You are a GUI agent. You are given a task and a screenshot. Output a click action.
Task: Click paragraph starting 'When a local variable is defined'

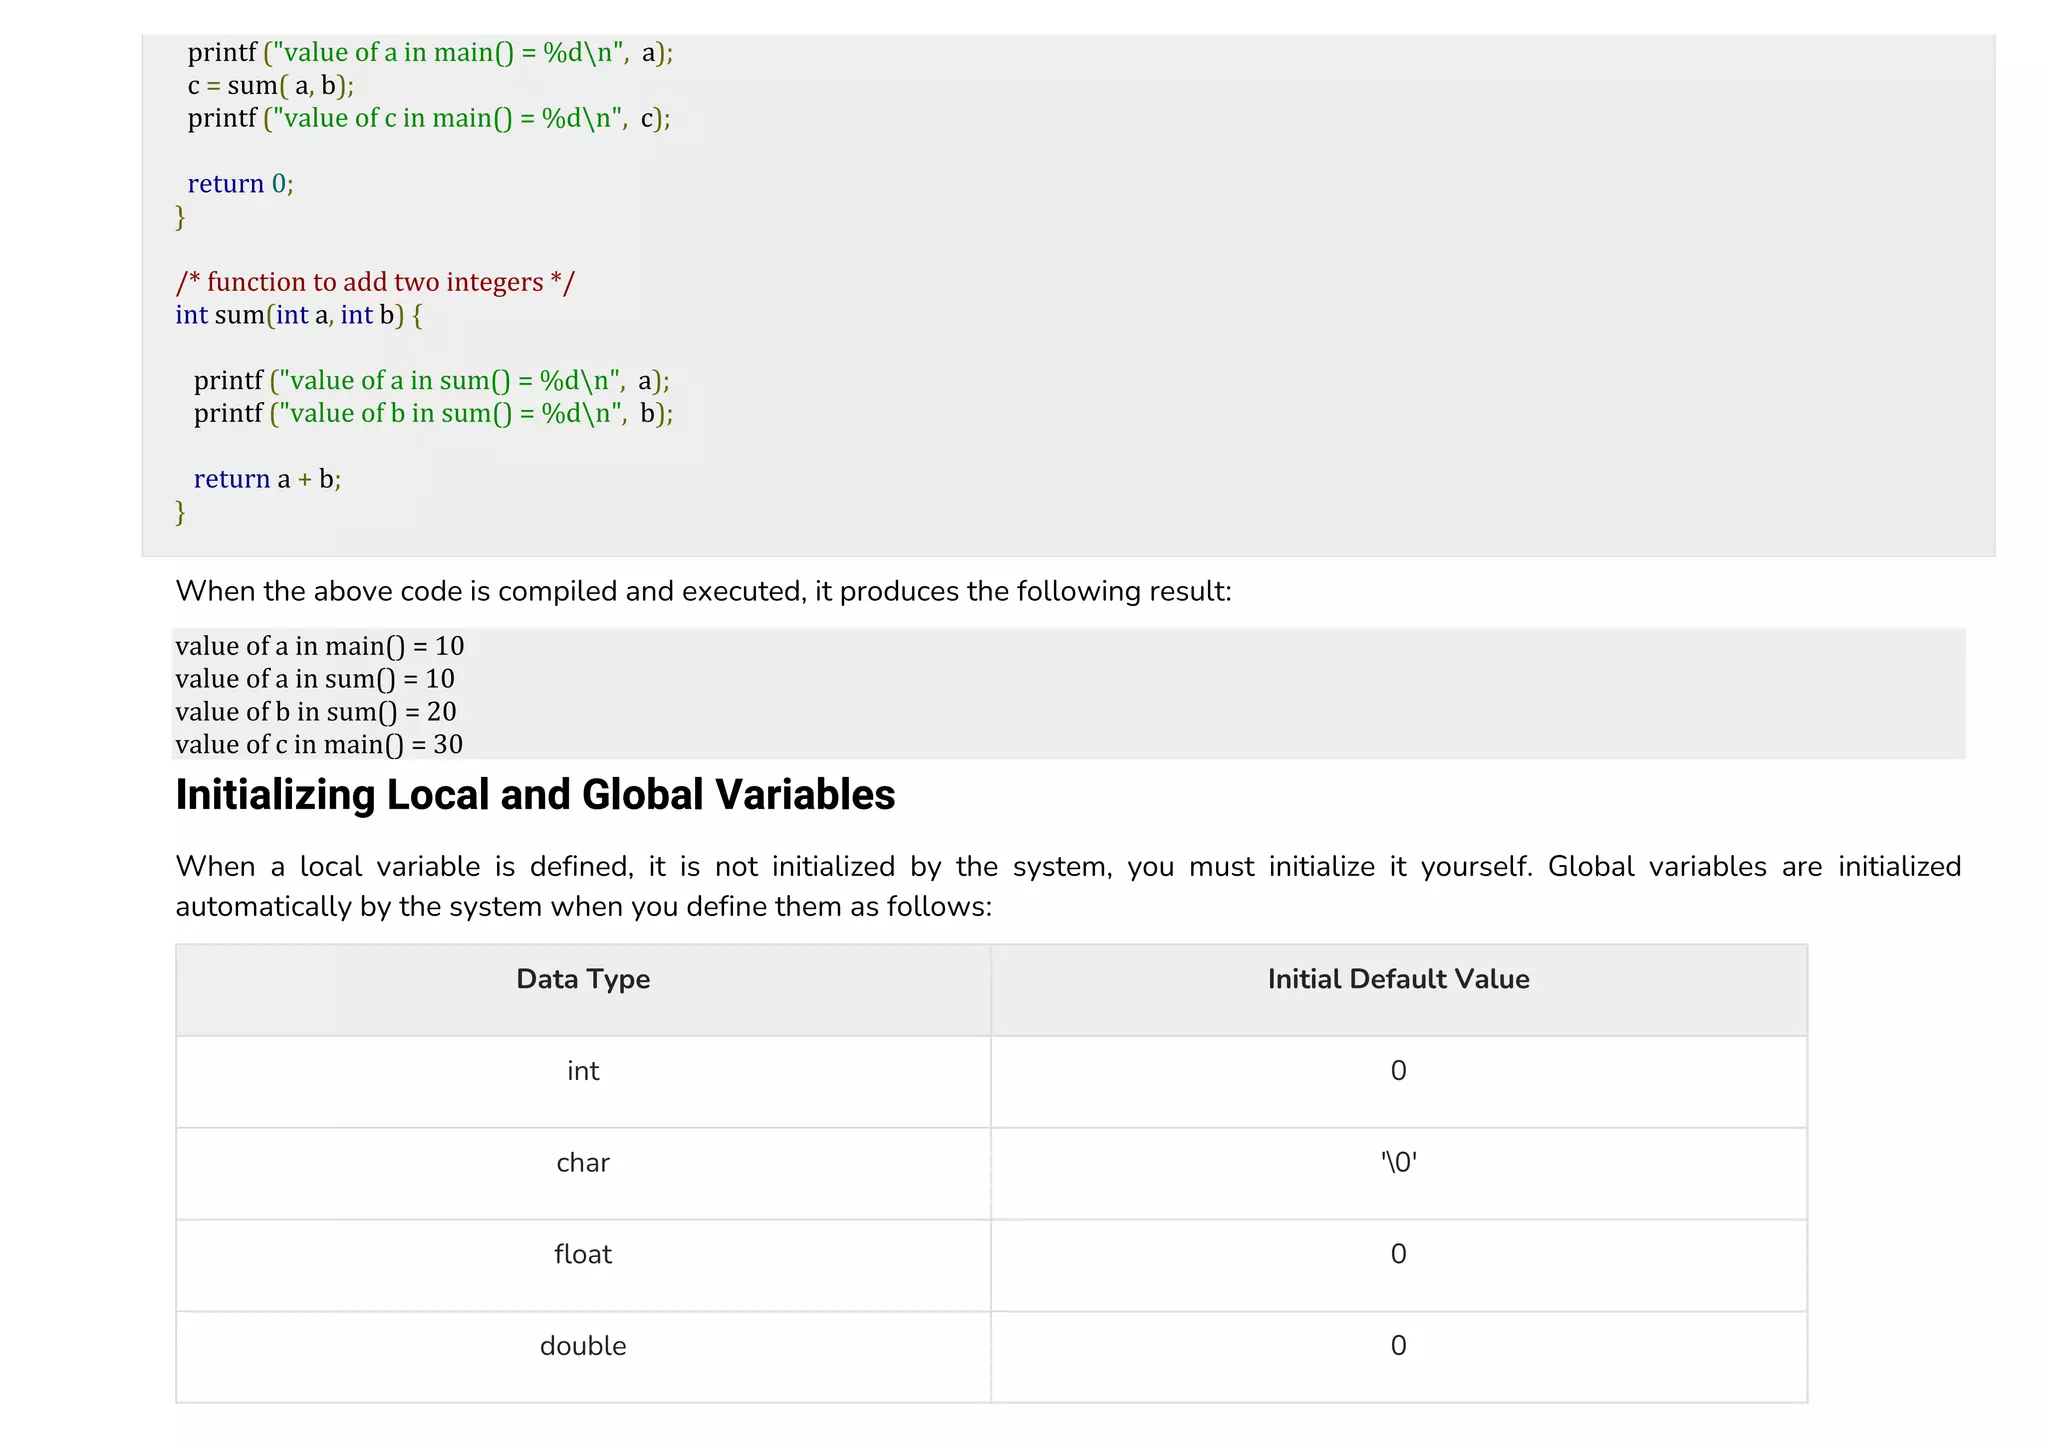coord(1068,886)
